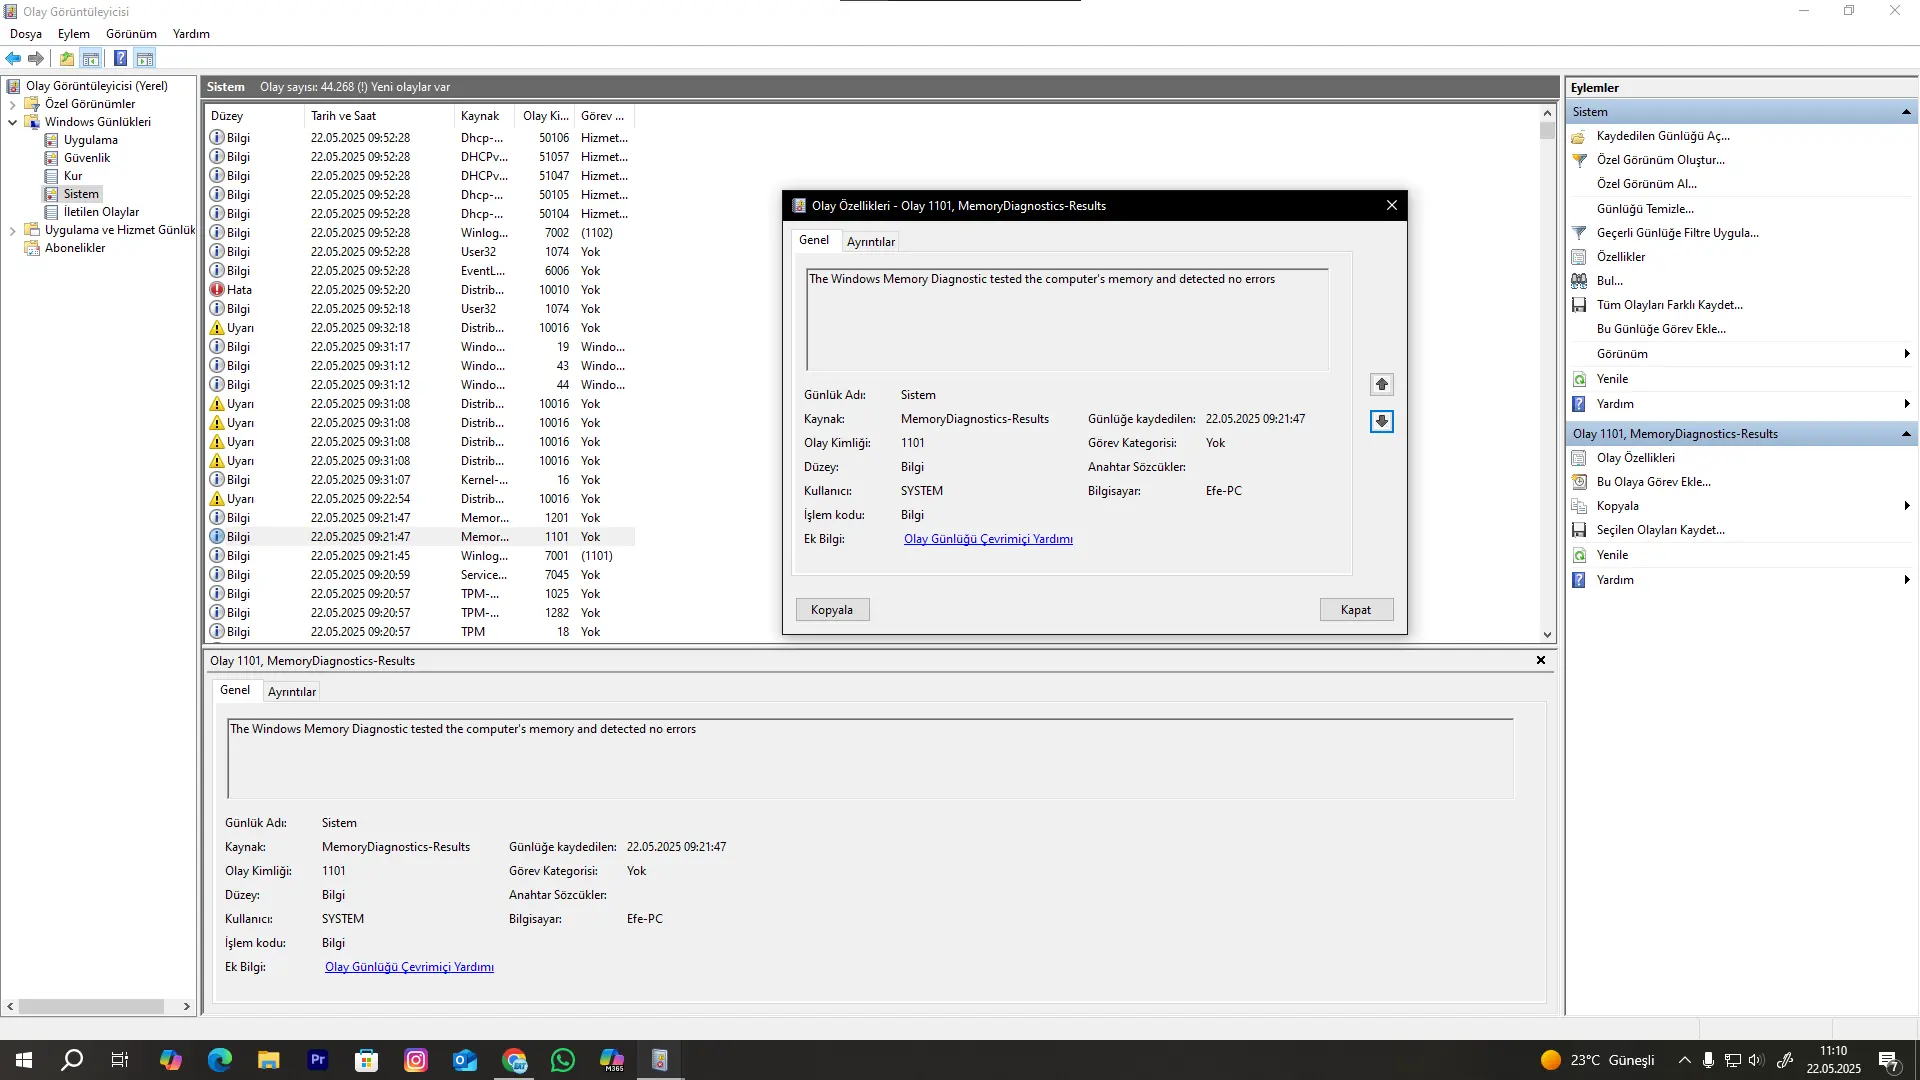Viewport: 1920px width, 1080px height.
Task: Select the Uygulama log in the tree
Action: tap(91, 140)
